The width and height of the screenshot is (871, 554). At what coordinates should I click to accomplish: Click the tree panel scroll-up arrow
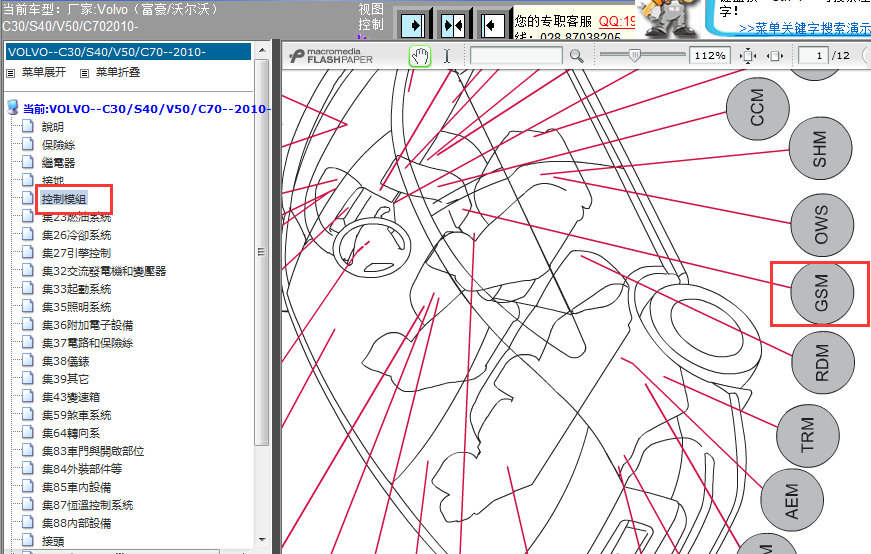(262, 50)
